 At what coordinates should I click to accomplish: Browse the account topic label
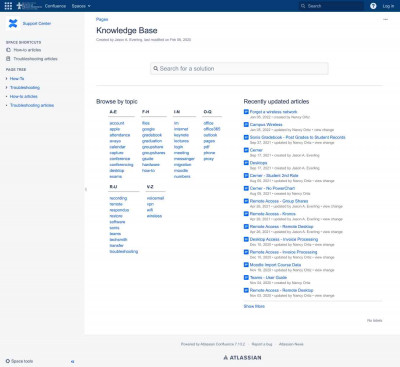pos(117,123)
